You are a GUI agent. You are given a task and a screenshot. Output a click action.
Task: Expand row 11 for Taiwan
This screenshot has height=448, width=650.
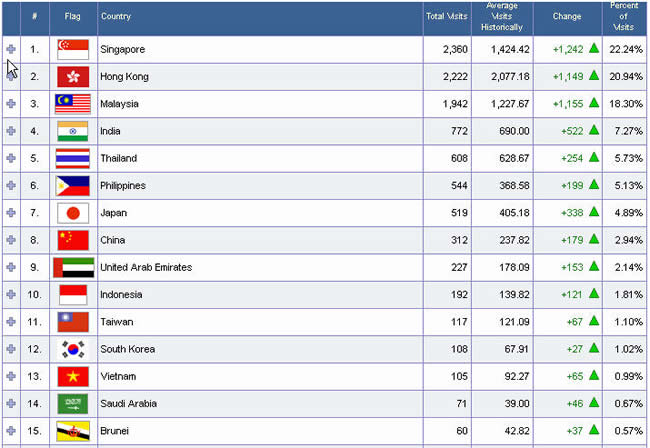tap(11, 322)
